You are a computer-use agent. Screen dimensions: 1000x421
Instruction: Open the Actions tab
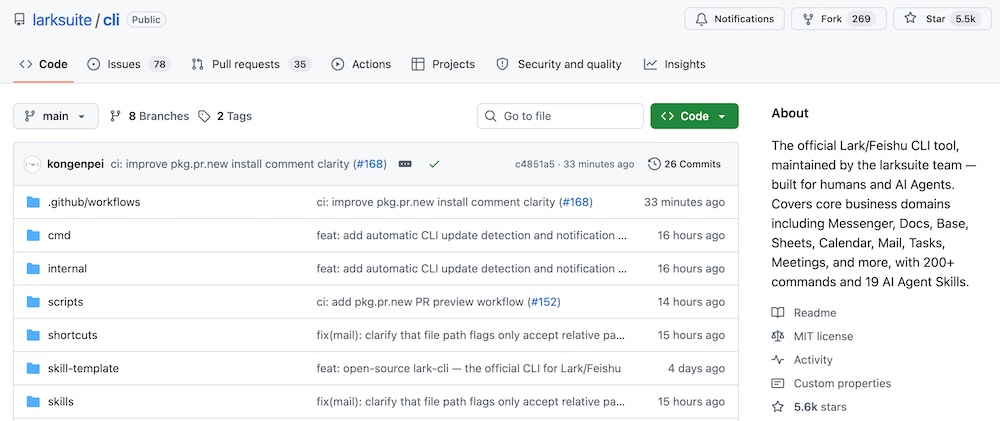click(x=361, y=64)
